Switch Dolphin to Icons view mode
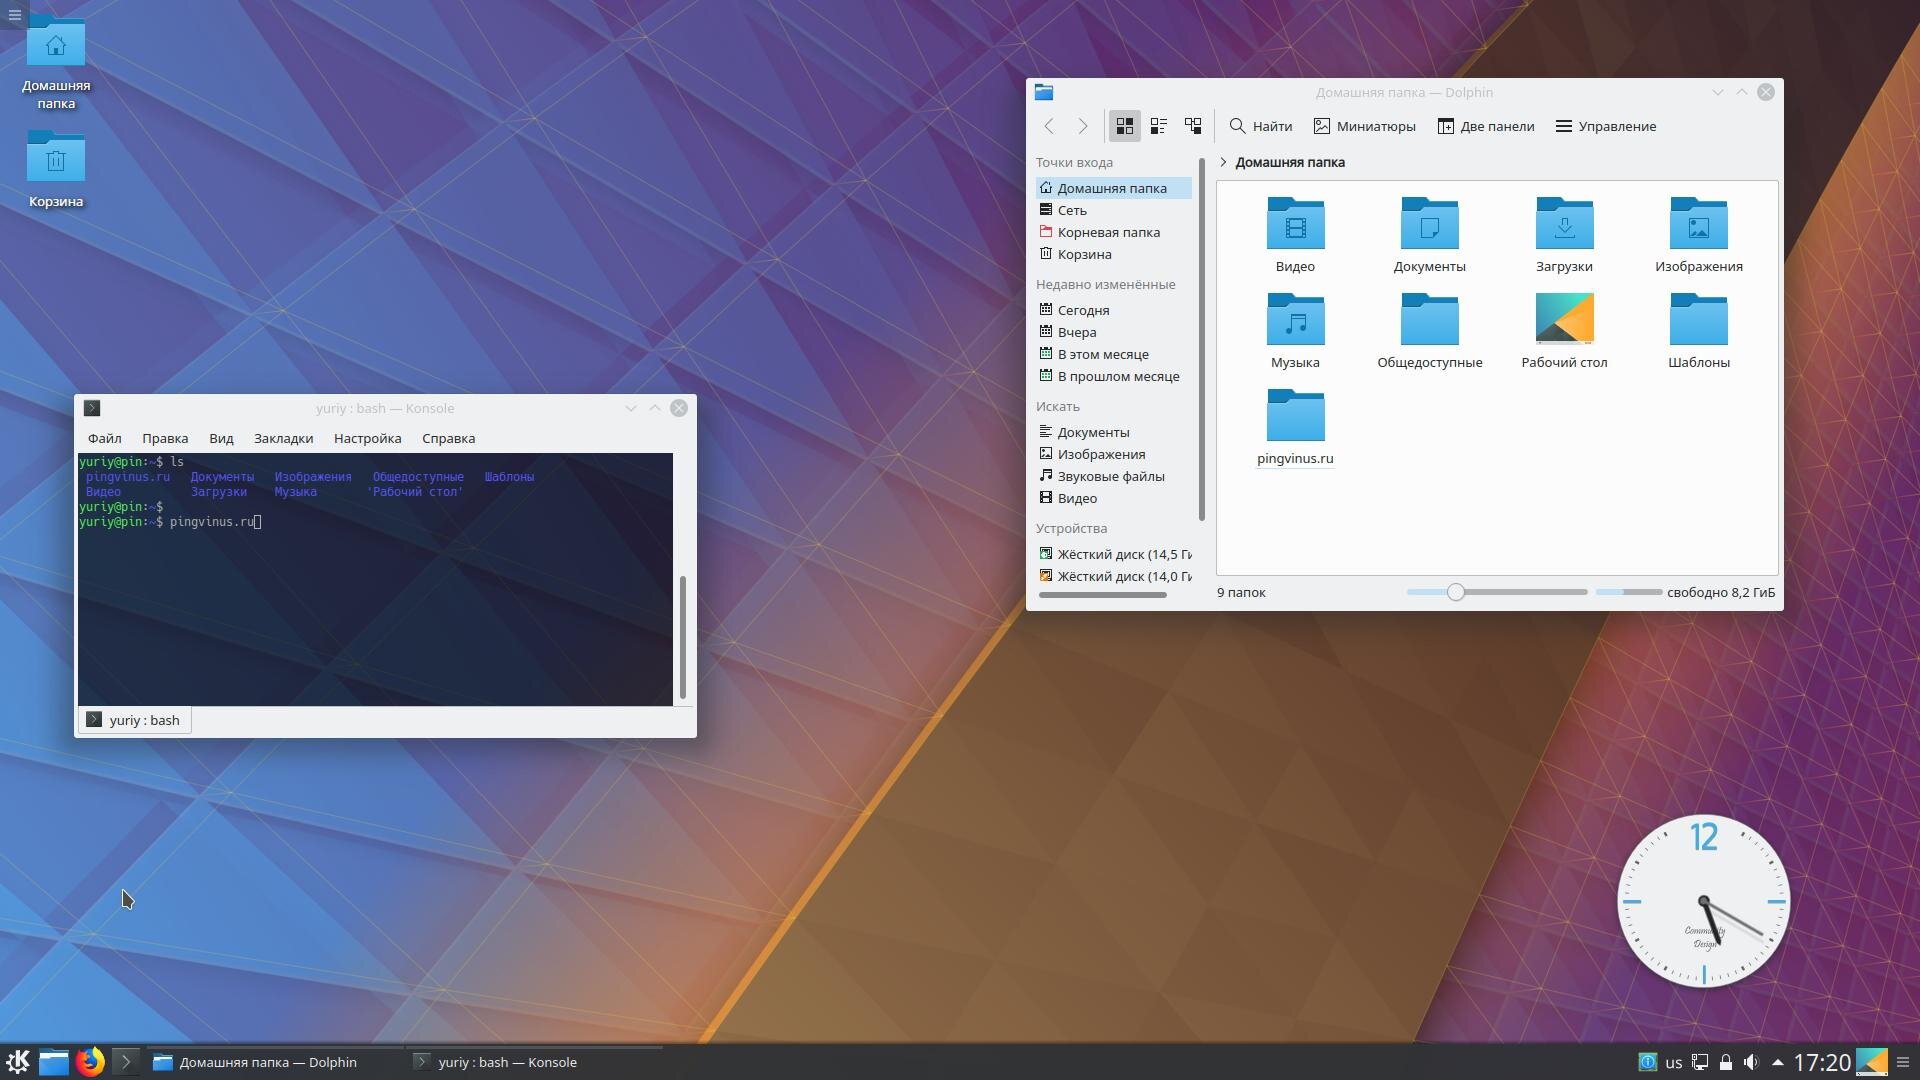Viewport: 1920px width, 1080px height. pyautogui.click(x=1124, y=126)
